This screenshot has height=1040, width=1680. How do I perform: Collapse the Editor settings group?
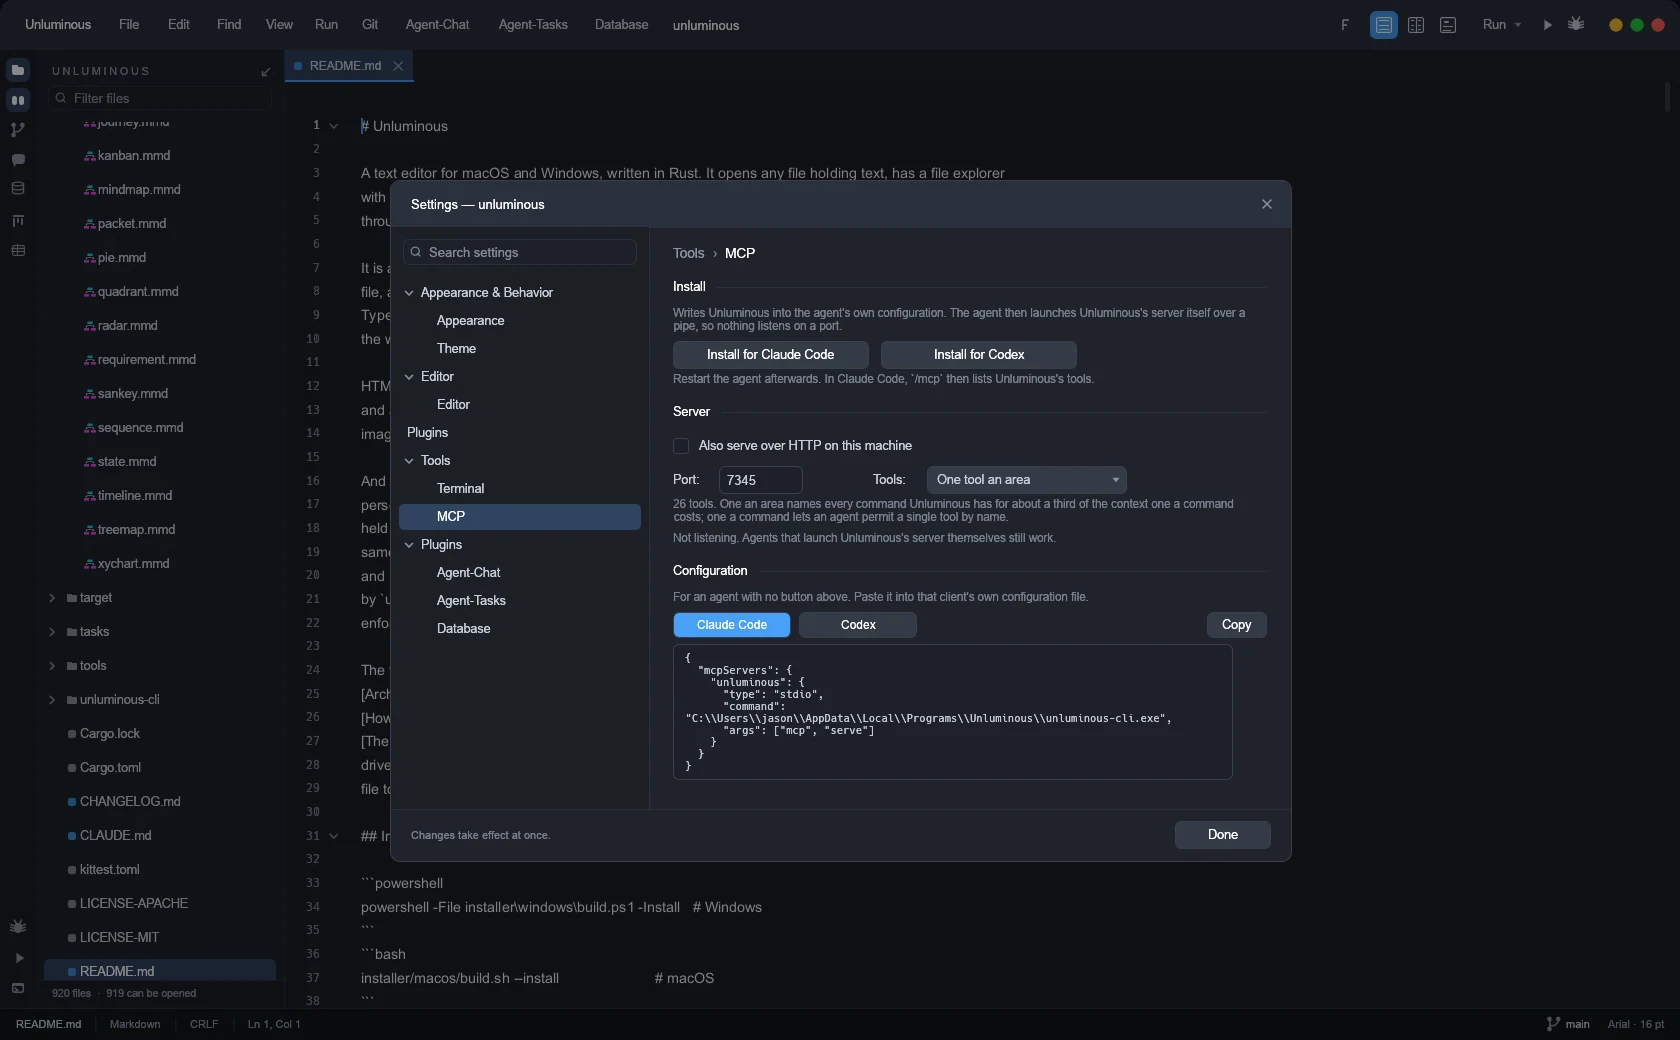pos(409,377)
